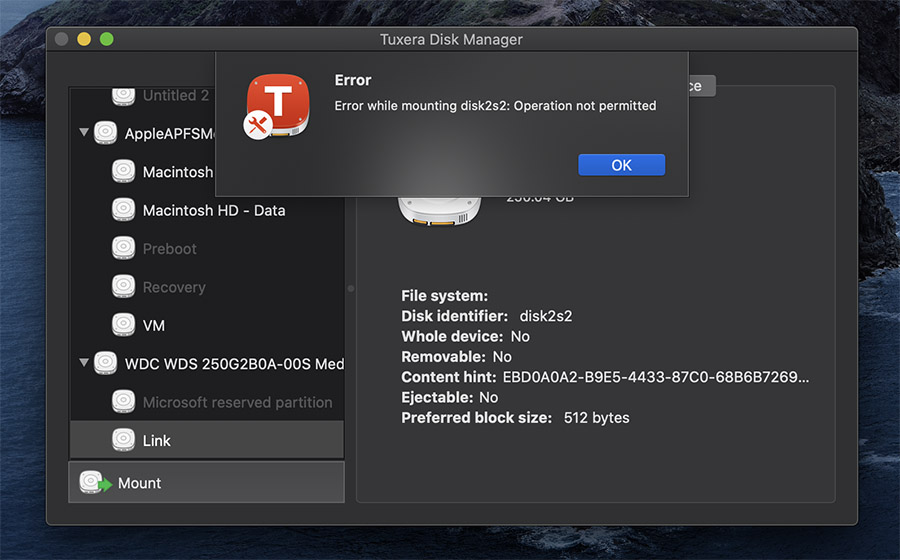Click the Ejectable value No
Screen dimensions: 900x560
click(x=488, y=398)
